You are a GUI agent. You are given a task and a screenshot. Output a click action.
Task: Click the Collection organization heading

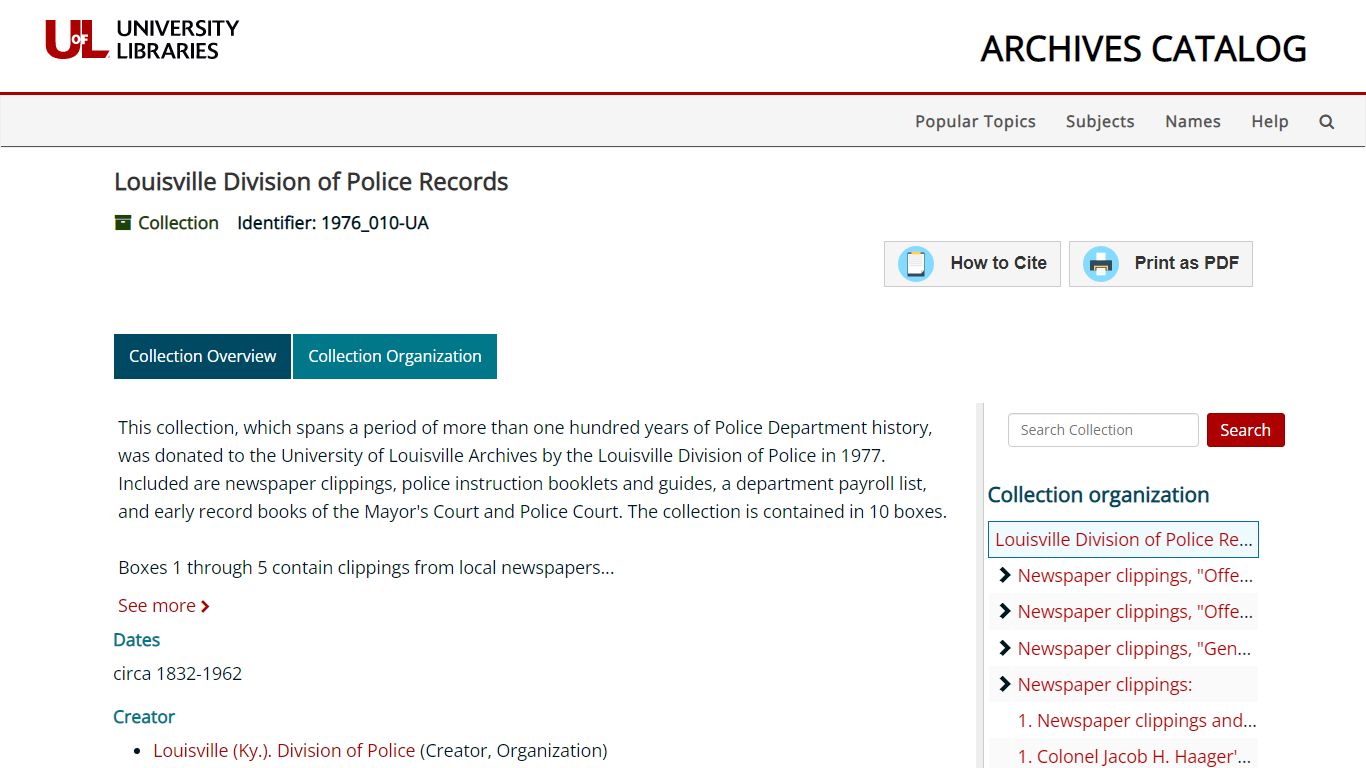pyautogui.click(x=1098, y=495)
